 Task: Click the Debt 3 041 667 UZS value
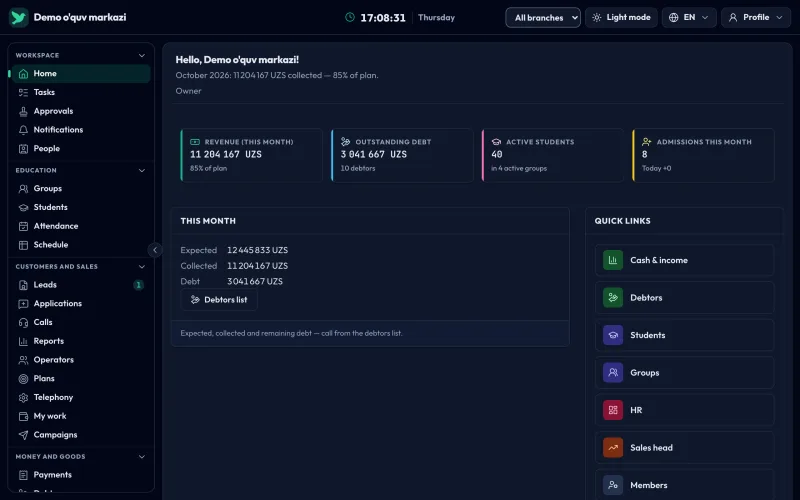(255, 282)
